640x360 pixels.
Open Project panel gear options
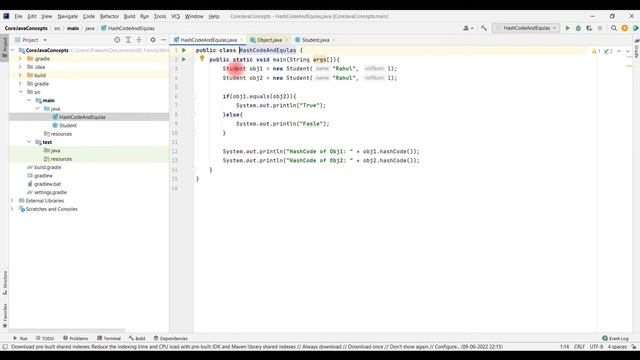tap(153, 40)
